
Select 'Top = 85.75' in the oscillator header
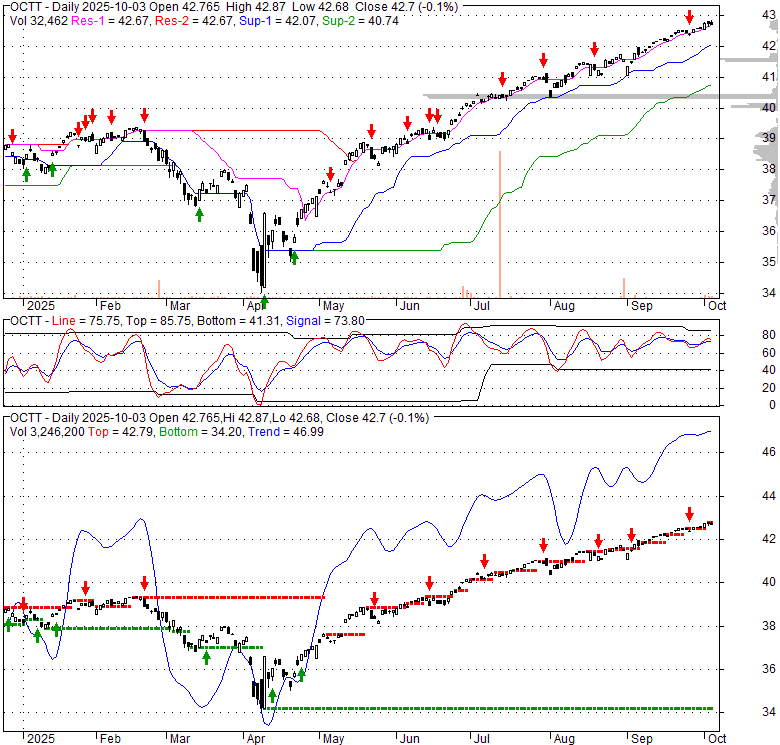(x=159, y=321)
